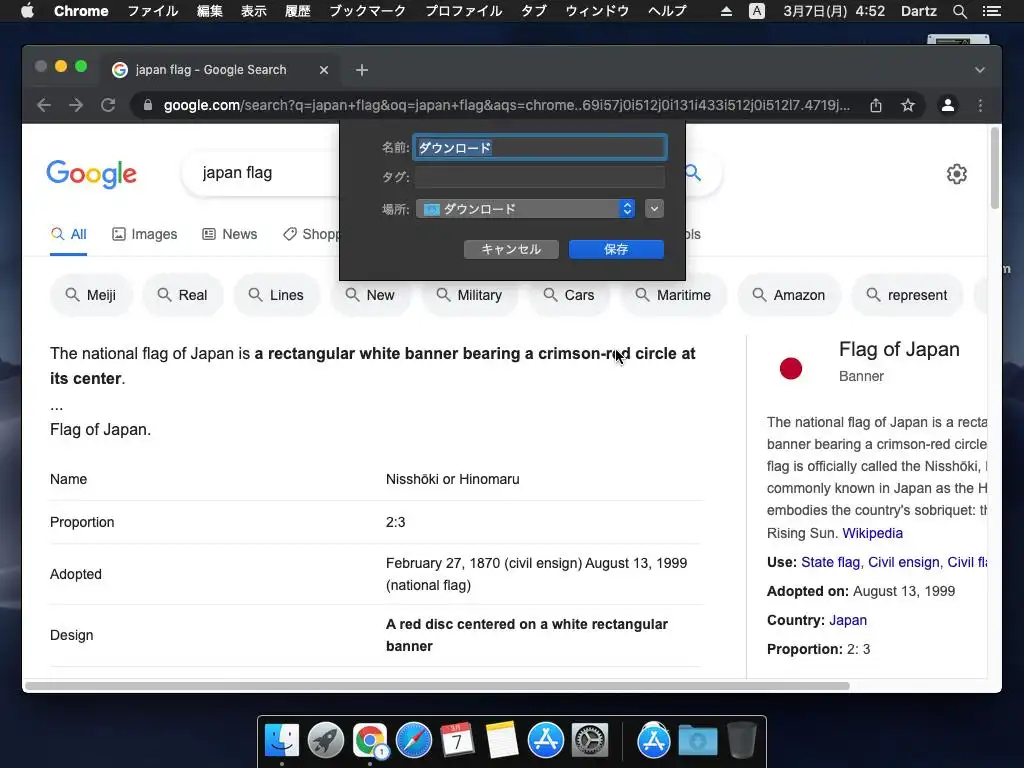The image size is (1024, 768).
Task: Open Launchpad from the Dock
Action: tap(326, 741)
